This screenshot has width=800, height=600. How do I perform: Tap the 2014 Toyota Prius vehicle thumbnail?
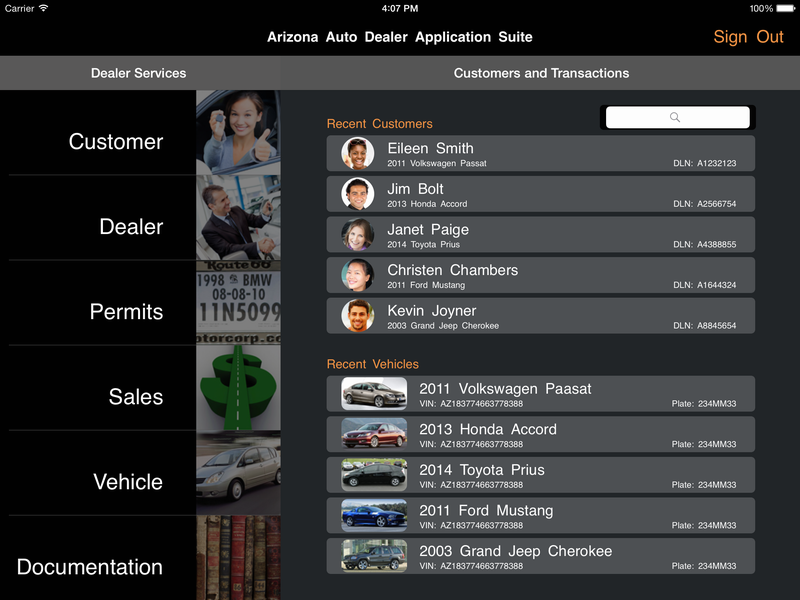point(374,475)
